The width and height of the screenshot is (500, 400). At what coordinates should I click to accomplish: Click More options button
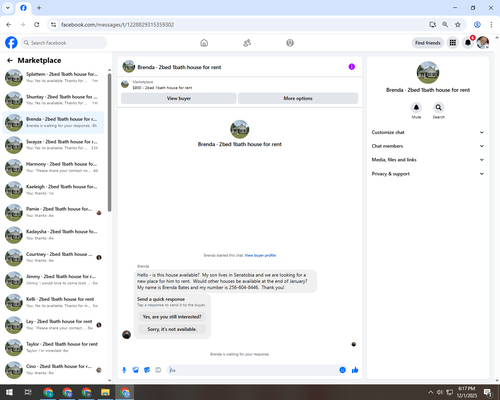click(298, 98)
